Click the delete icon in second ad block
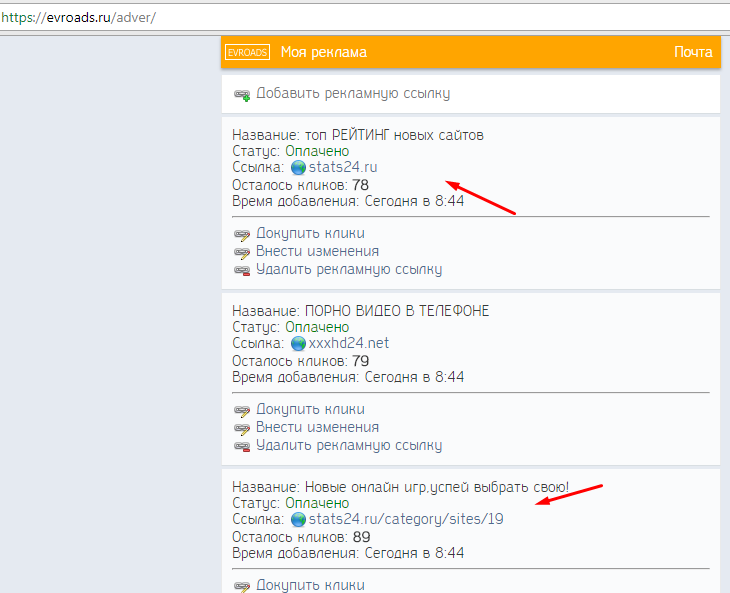Screen dimensions: 730x593 pos(242,446)
